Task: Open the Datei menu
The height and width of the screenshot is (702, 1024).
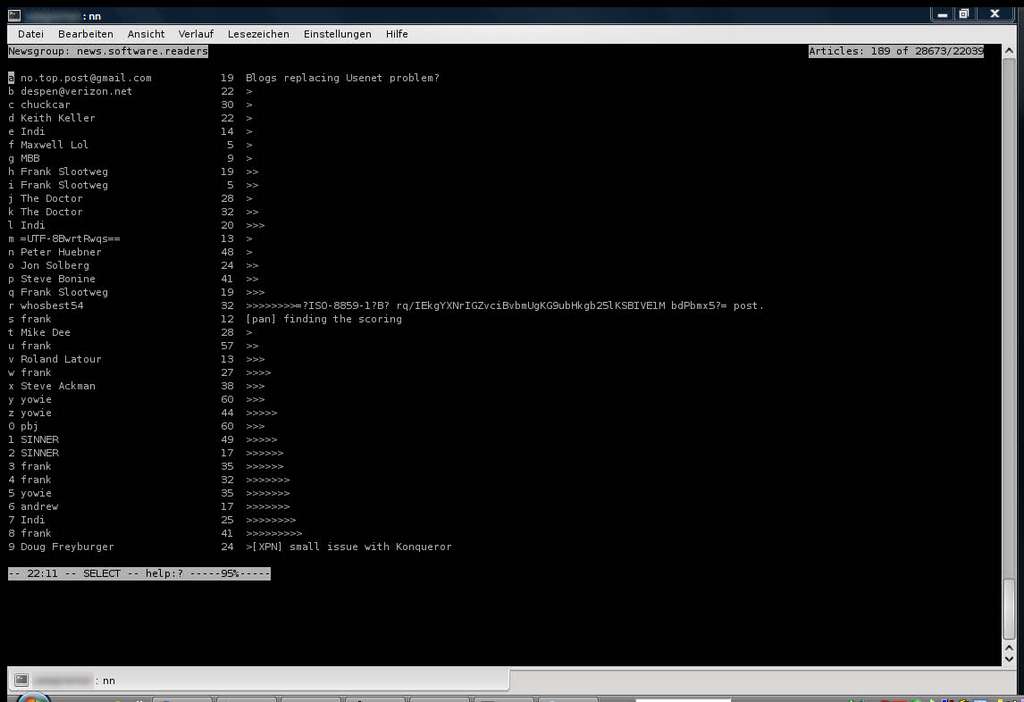Action: click(x=30, y=34)
